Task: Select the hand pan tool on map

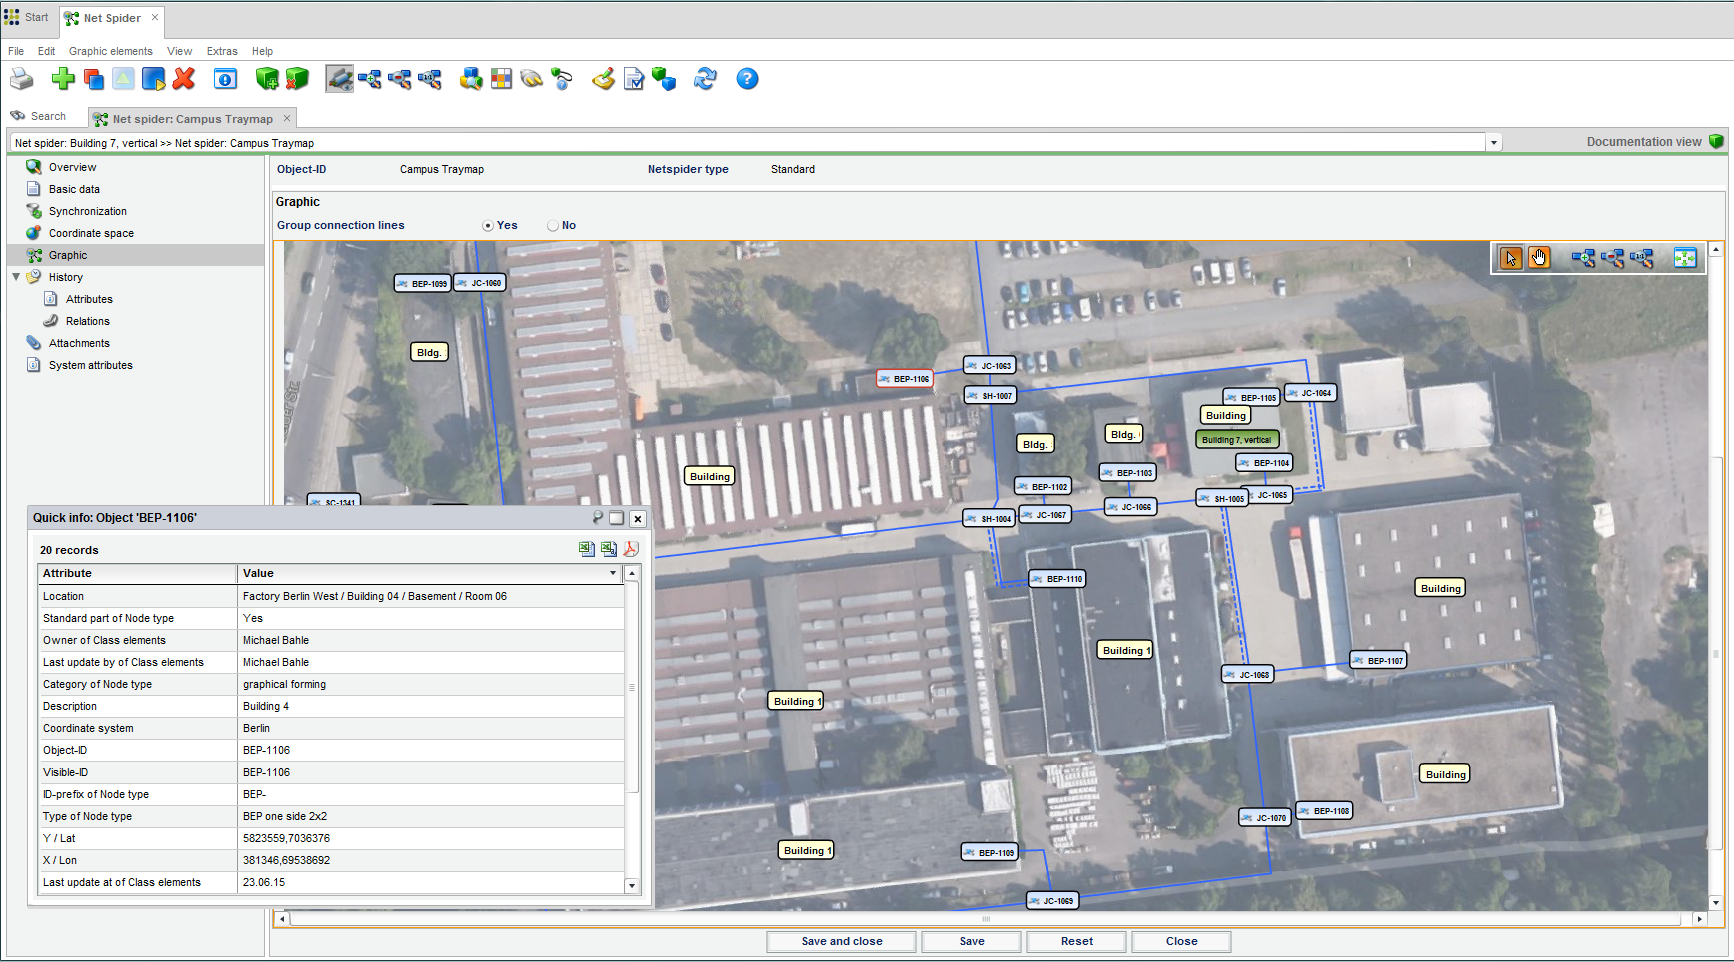Action: pos(1539,258)
